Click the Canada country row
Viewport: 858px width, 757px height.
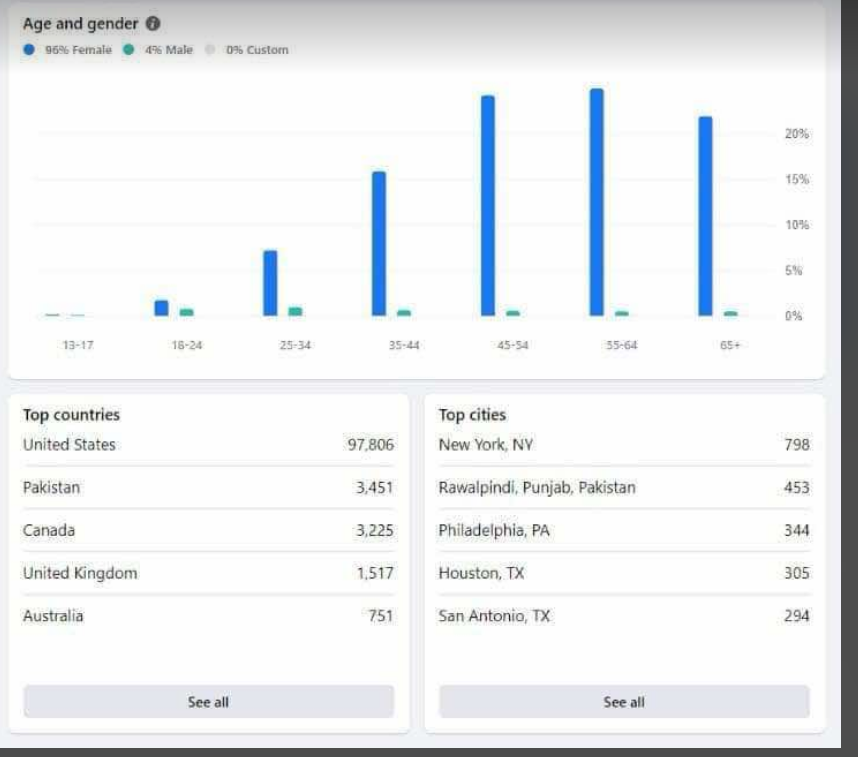pyautogui.click(x=208, y=530)
